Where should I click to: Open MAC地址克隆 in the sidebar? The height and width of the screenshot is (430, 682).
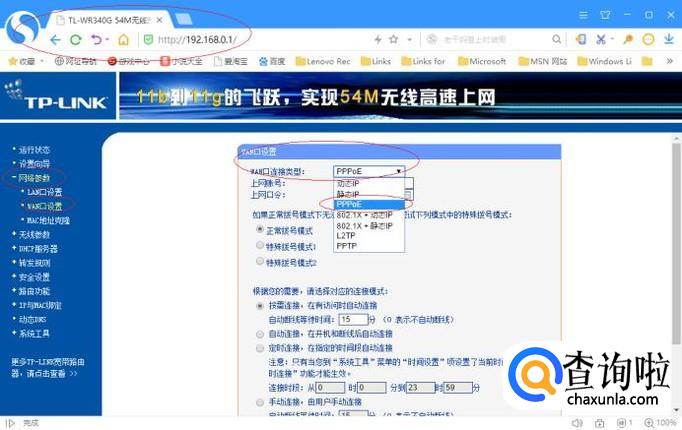click(46, 221)
